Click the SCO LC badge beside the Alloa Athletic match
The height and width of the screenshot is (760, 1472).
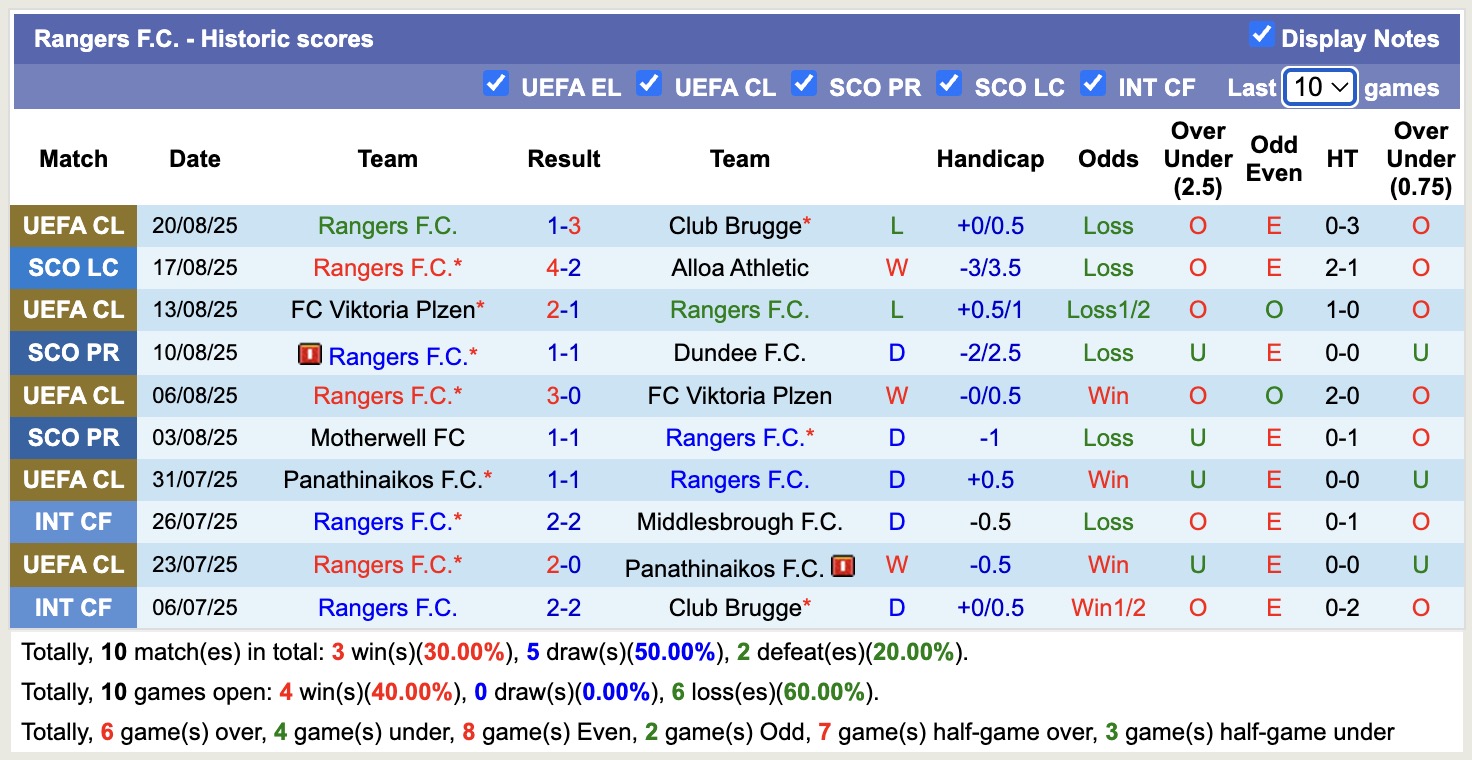click(x=72, y=267)
